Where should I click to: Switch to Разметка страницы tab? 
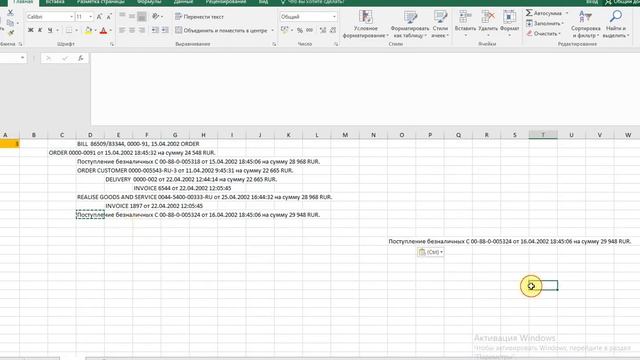tap(101, 2)
